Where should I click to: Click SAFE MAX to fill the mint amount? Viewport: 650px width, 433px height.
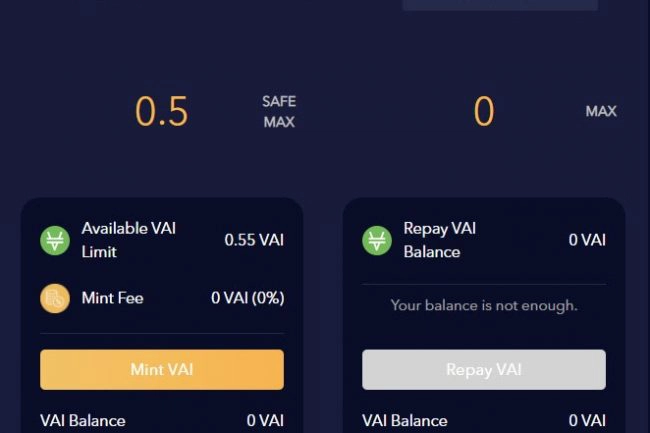[279, 112]
